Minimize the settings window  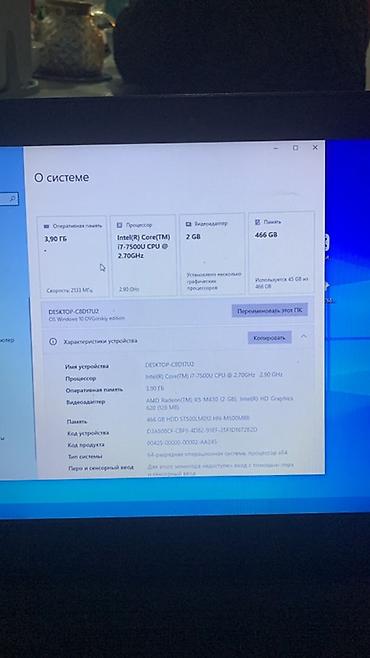coord(276,148)
